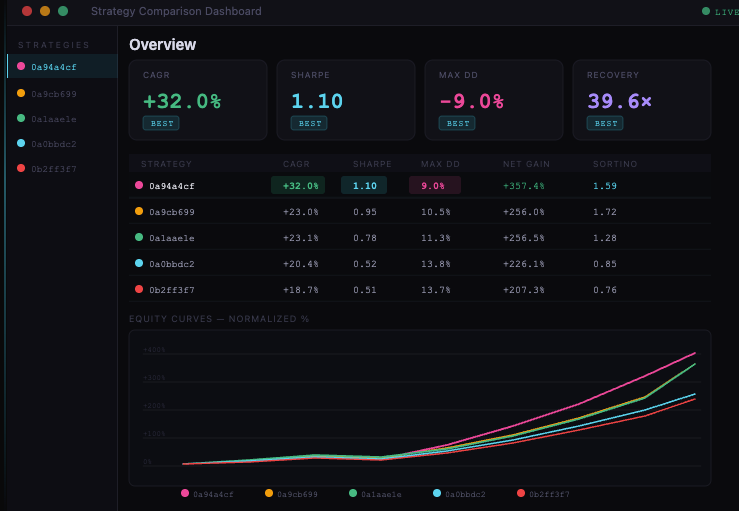Click highlighted 9.0% Max DD table cell
The image size is (739, 511).
tap(435, 185)
